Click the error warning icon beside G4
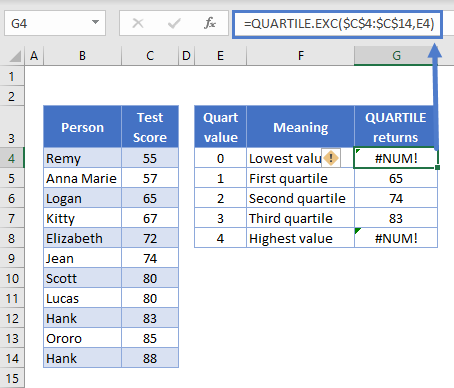 tap(331, 158)
